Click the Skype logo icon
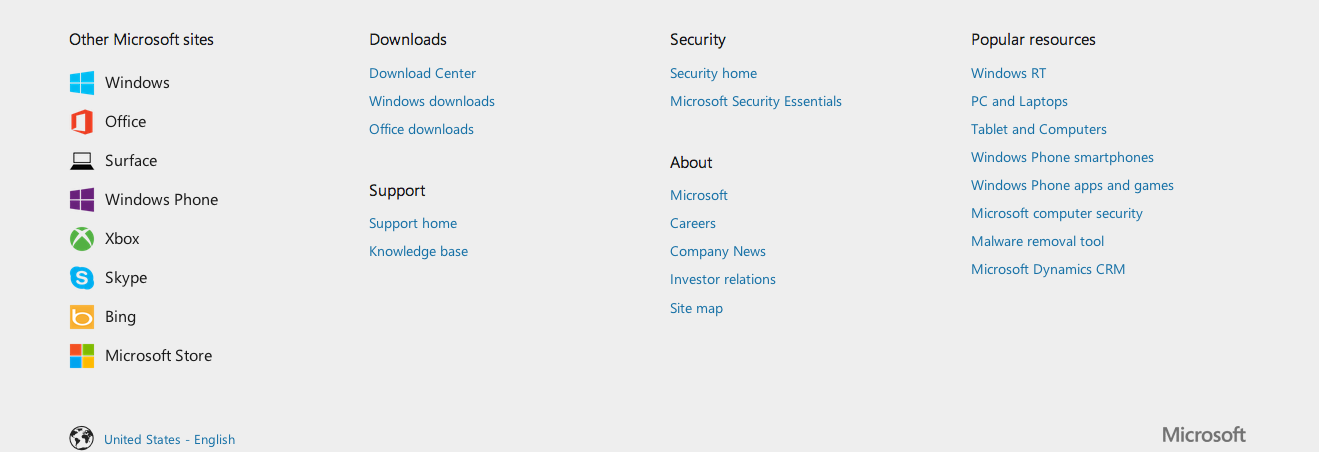The height and width of the screenshot is (452, 1319). click(82, 278)
